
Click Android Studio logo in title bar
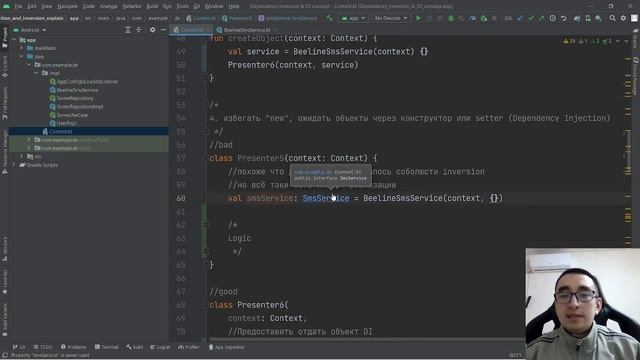point(6,6)
